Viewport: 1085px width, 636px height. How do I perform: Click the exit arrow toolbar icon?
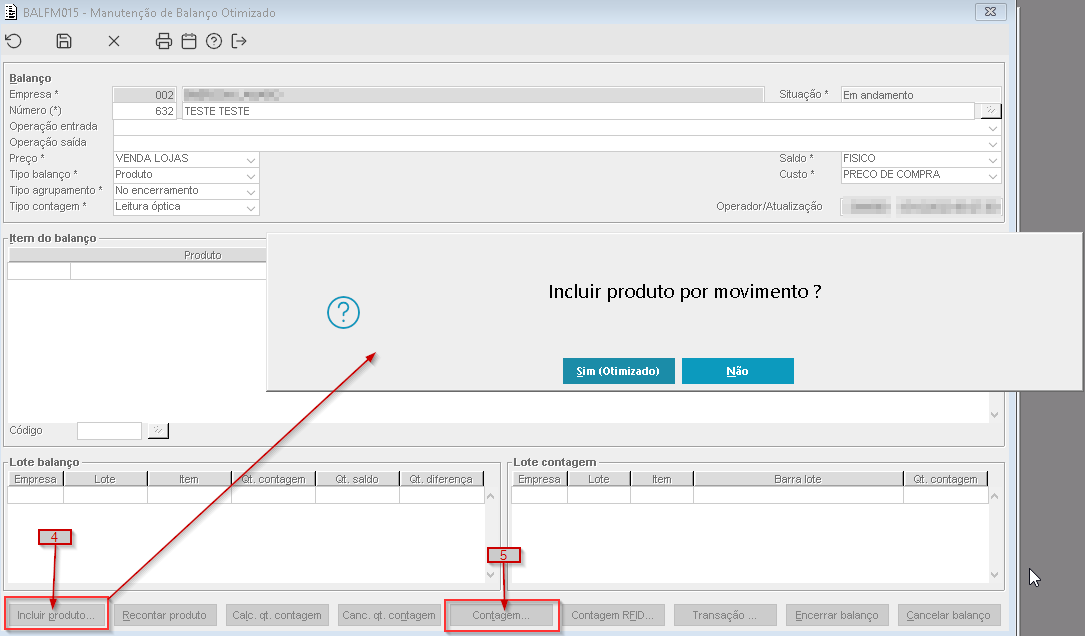point(239,42)
